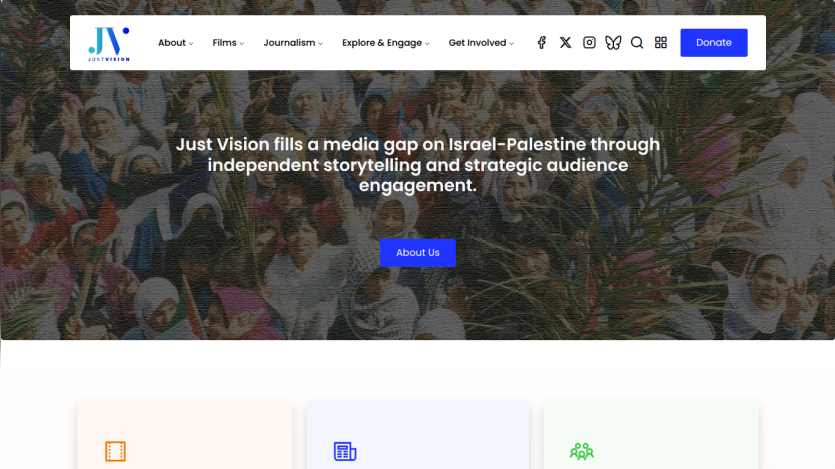This screenshot has height=469, width=835.
Task: Click the hero headline about Israel-Palestine
Action: 418,165
